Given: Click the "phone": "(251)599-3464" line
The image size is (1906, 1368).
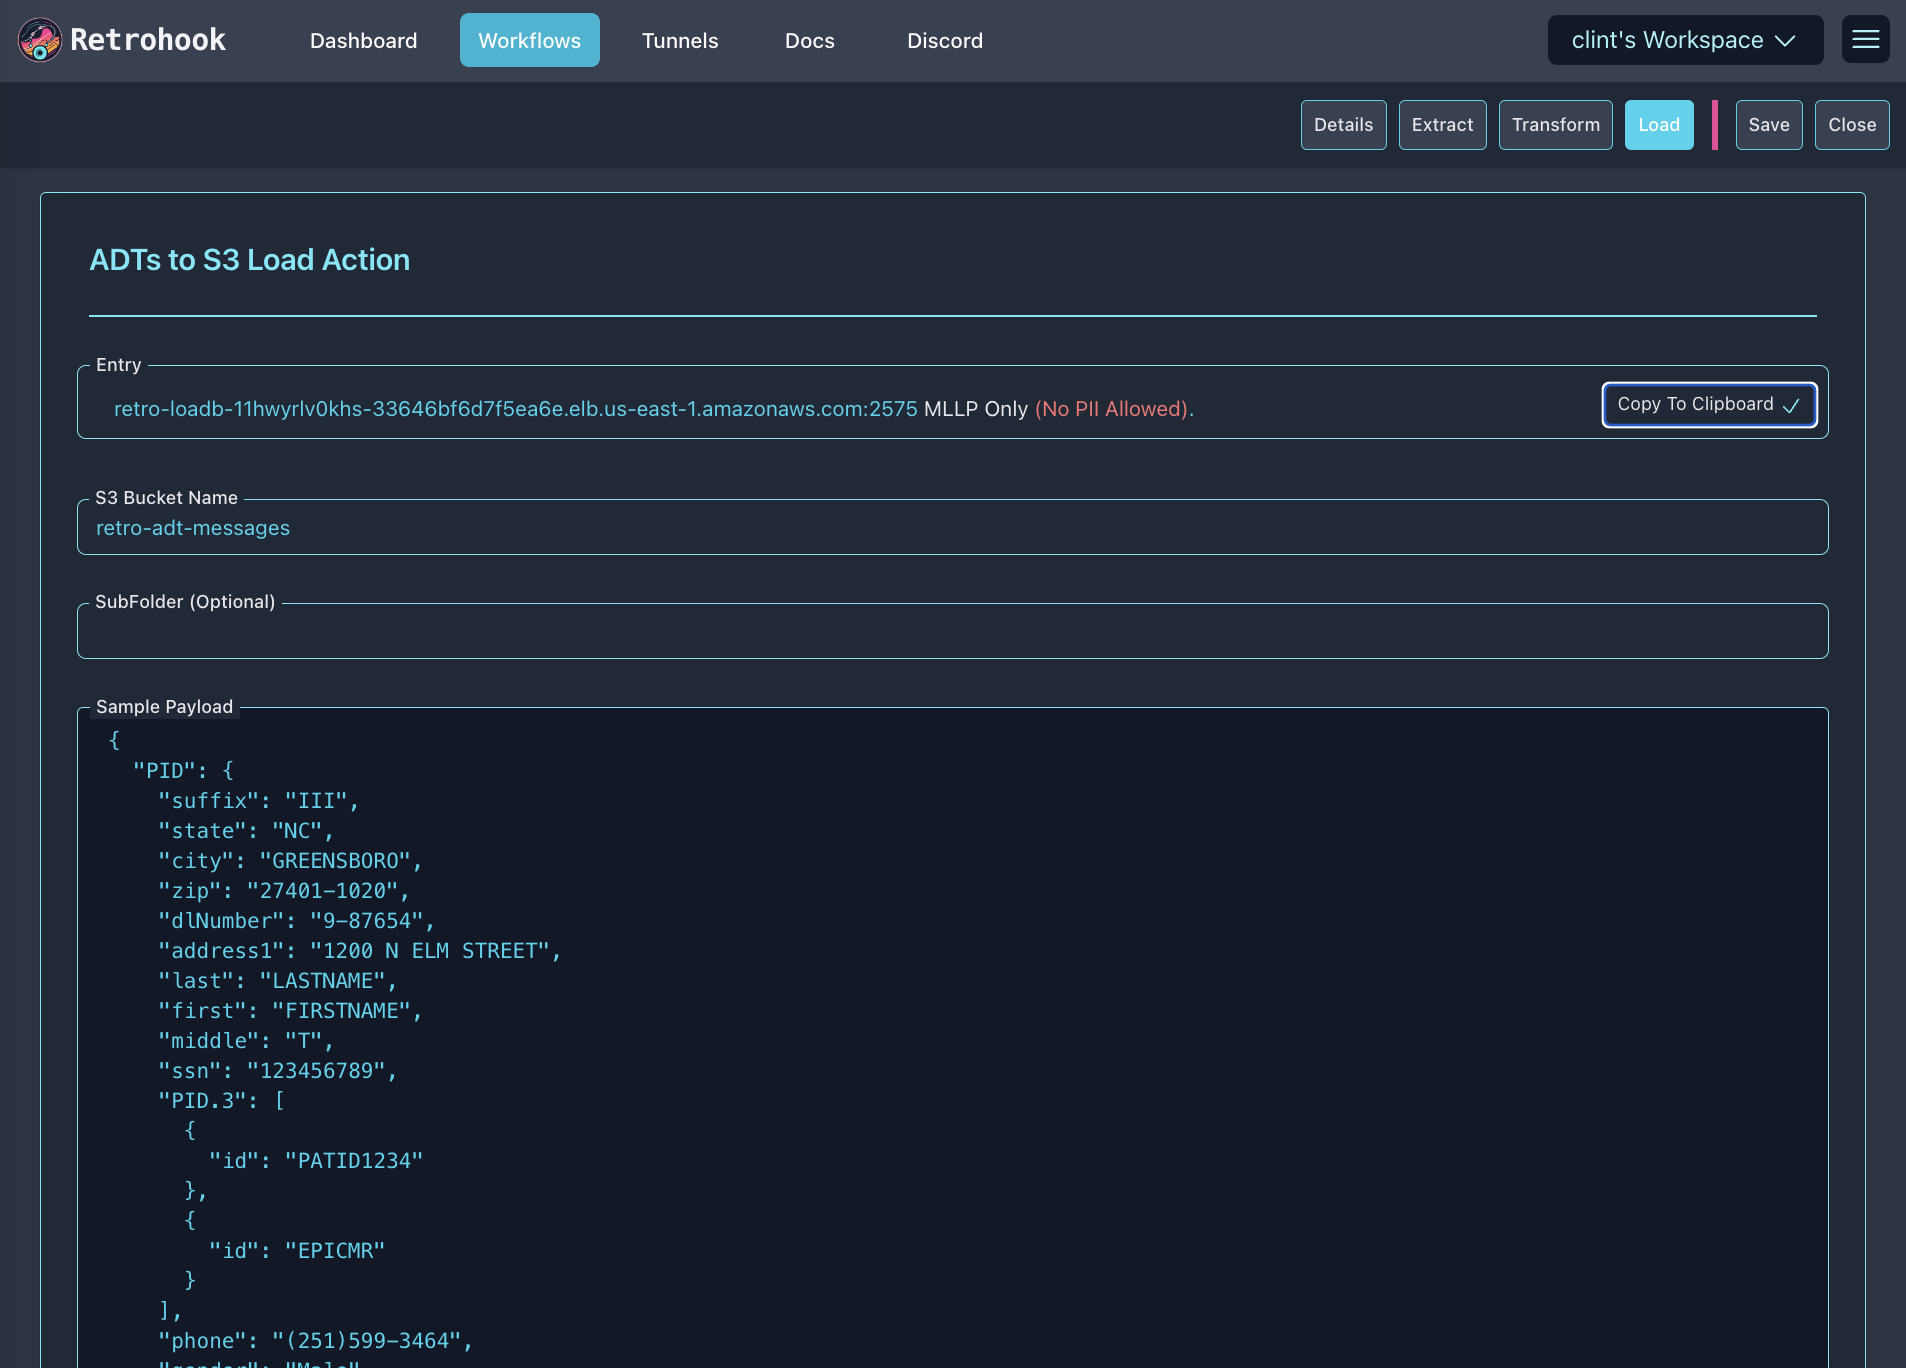Looking at the screenshot, I should click(x=315, y=1341).
